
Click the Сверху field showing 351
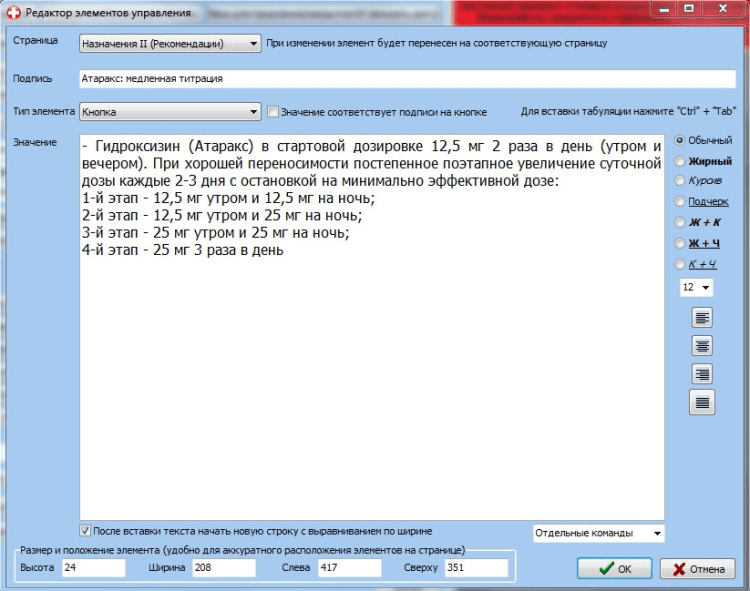(476, 568)
